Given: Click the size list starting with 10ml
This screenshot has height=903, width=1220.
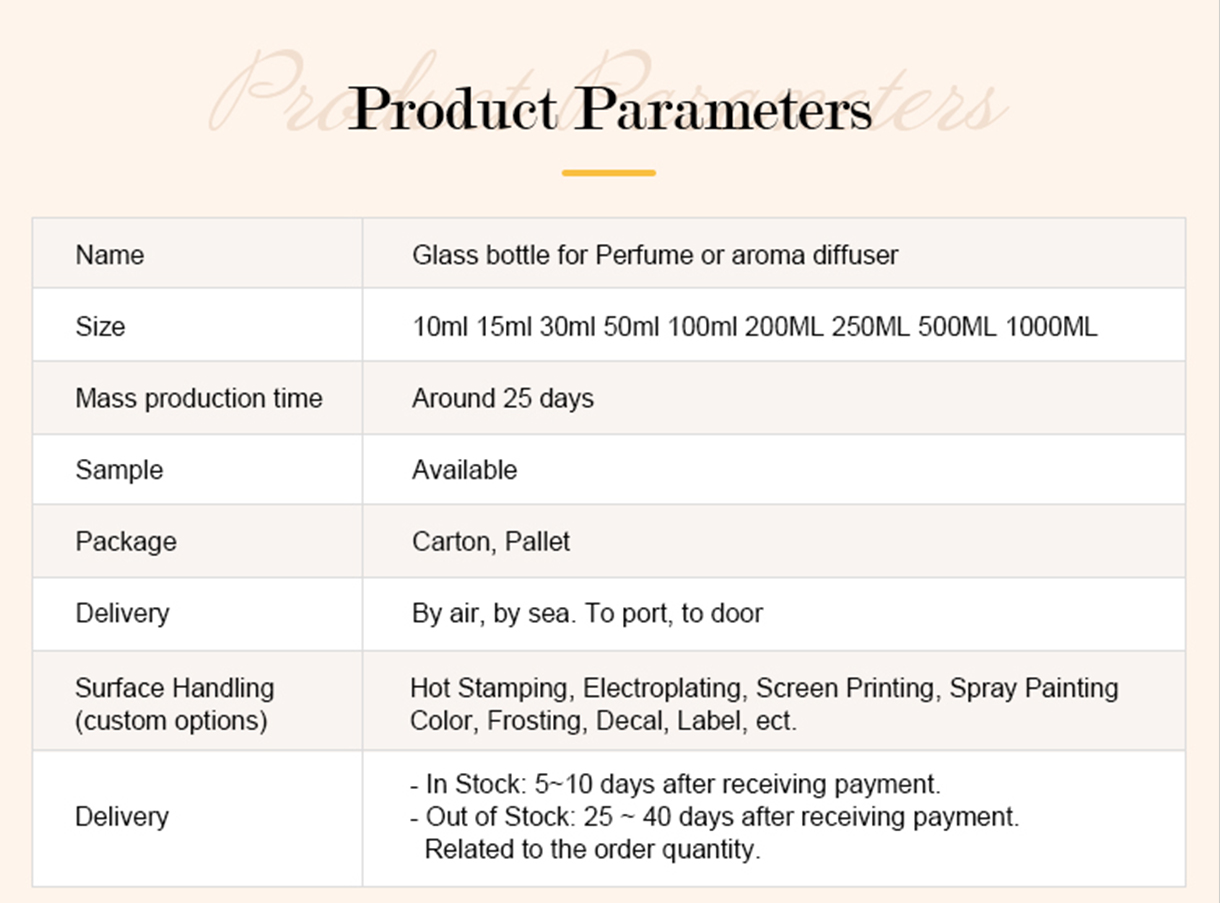Looking at the screenshot, I should [x=754, y=327].
